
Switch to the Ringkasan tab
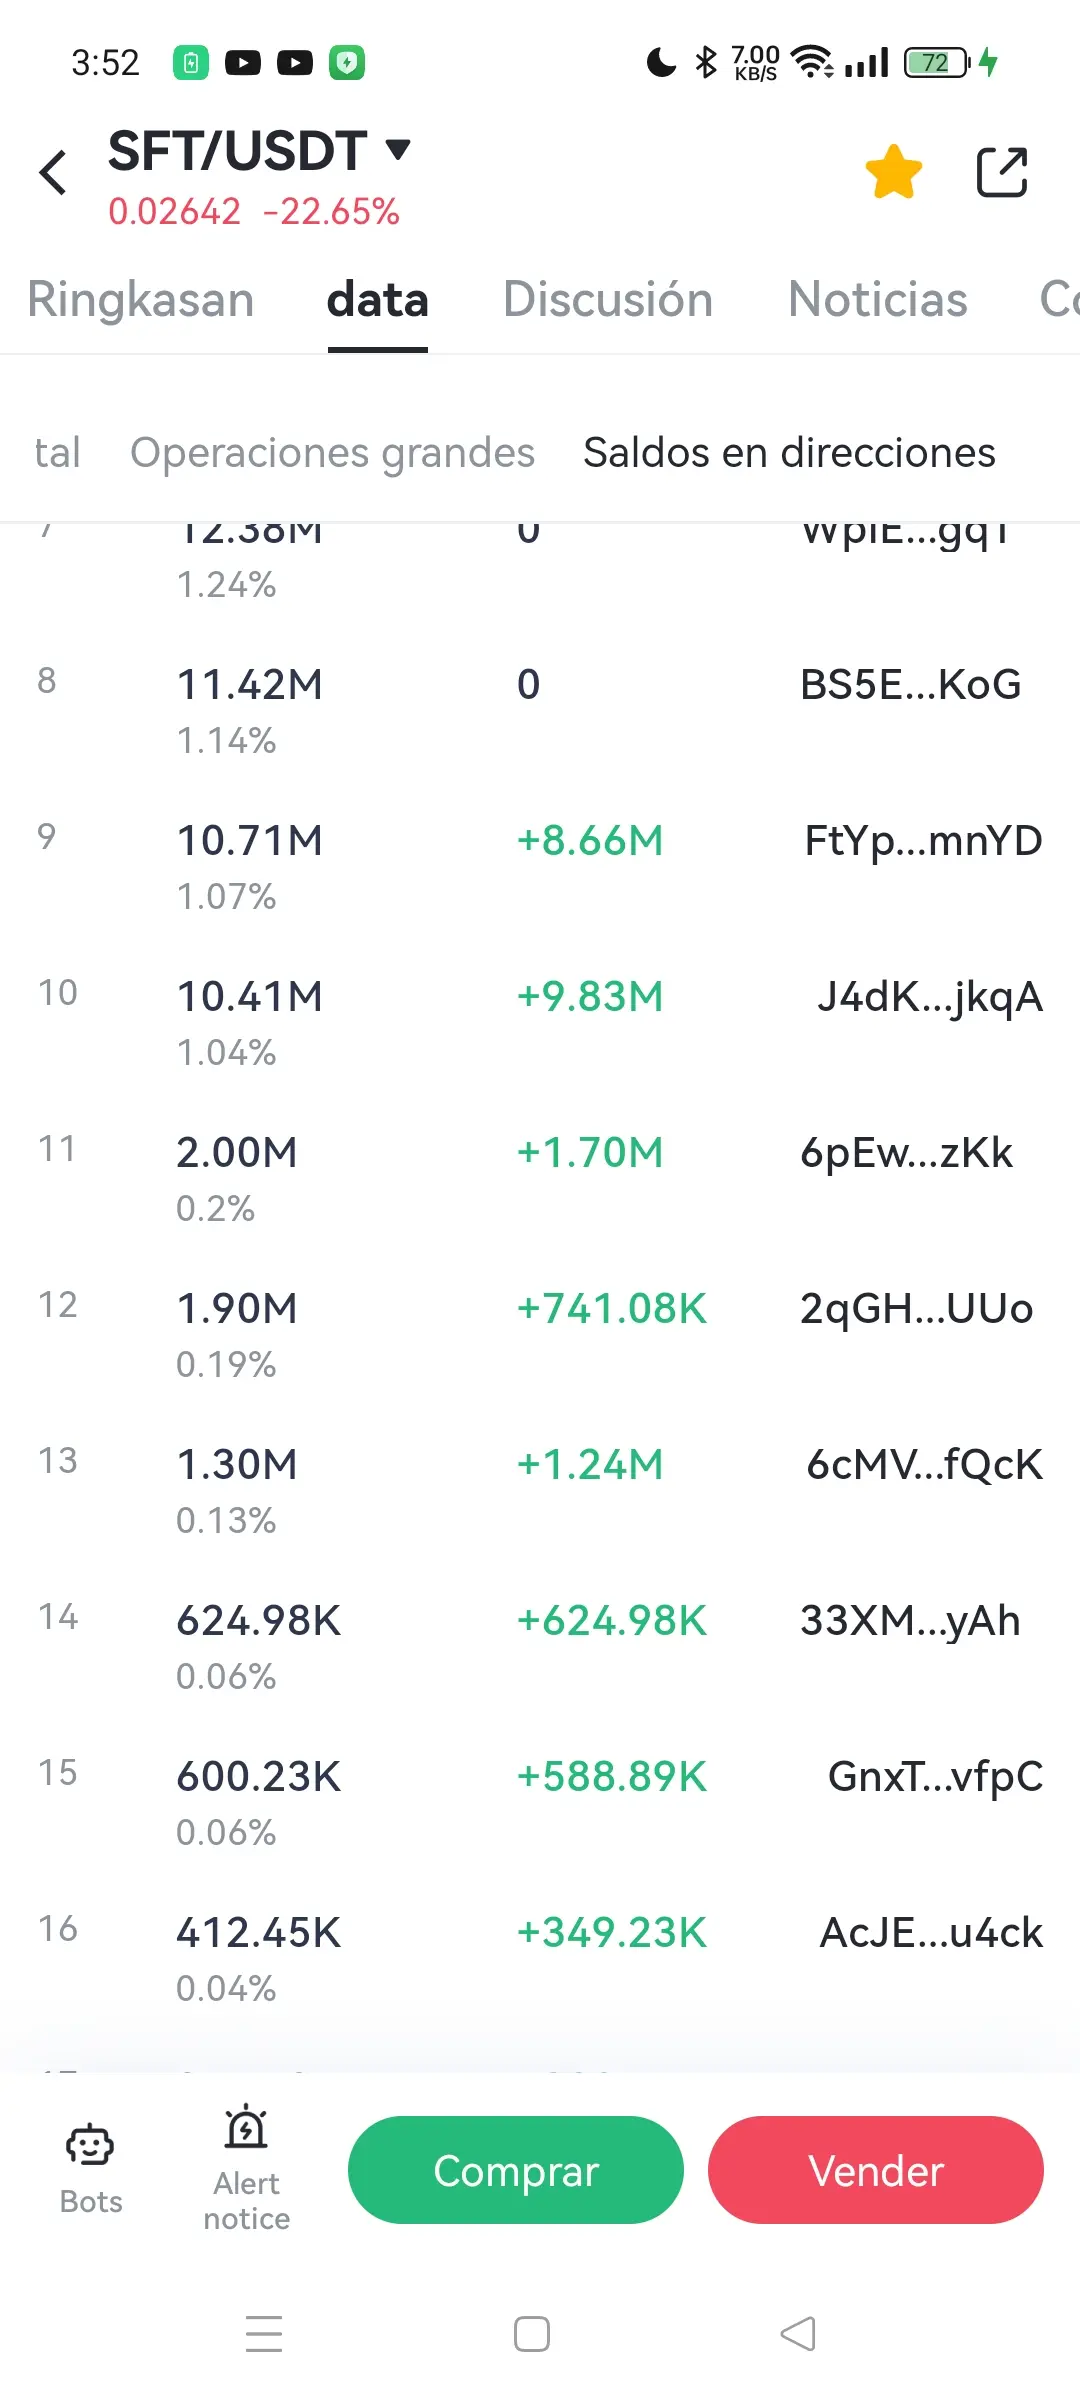(141, 299)
